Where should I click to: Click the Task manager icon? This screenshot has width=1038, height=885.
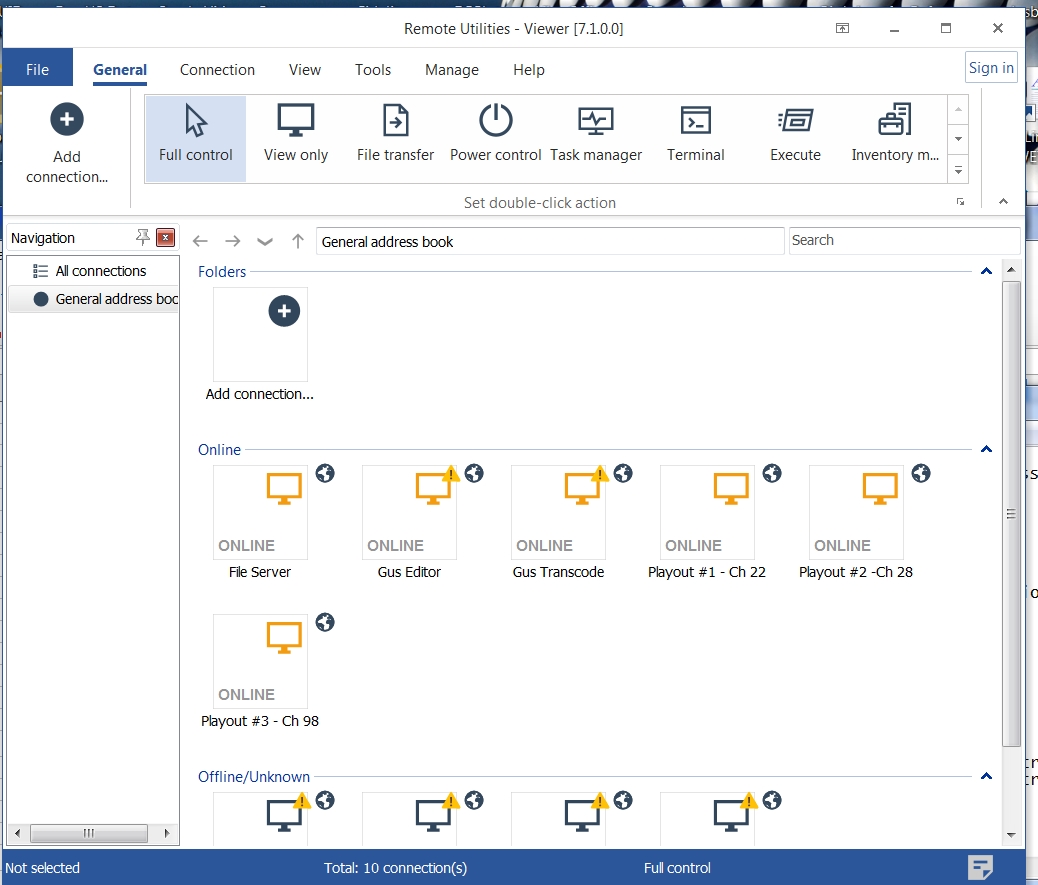click(x=595, y=122)
